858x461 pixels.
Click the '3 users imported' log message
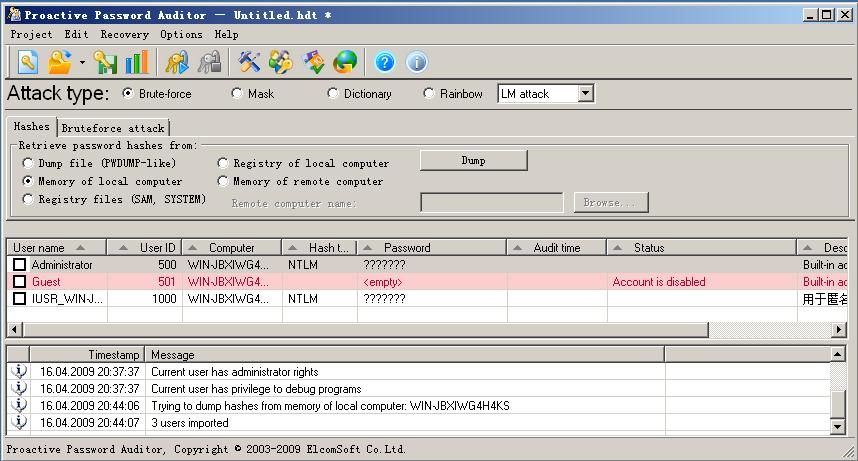click(x=190, y=423)
